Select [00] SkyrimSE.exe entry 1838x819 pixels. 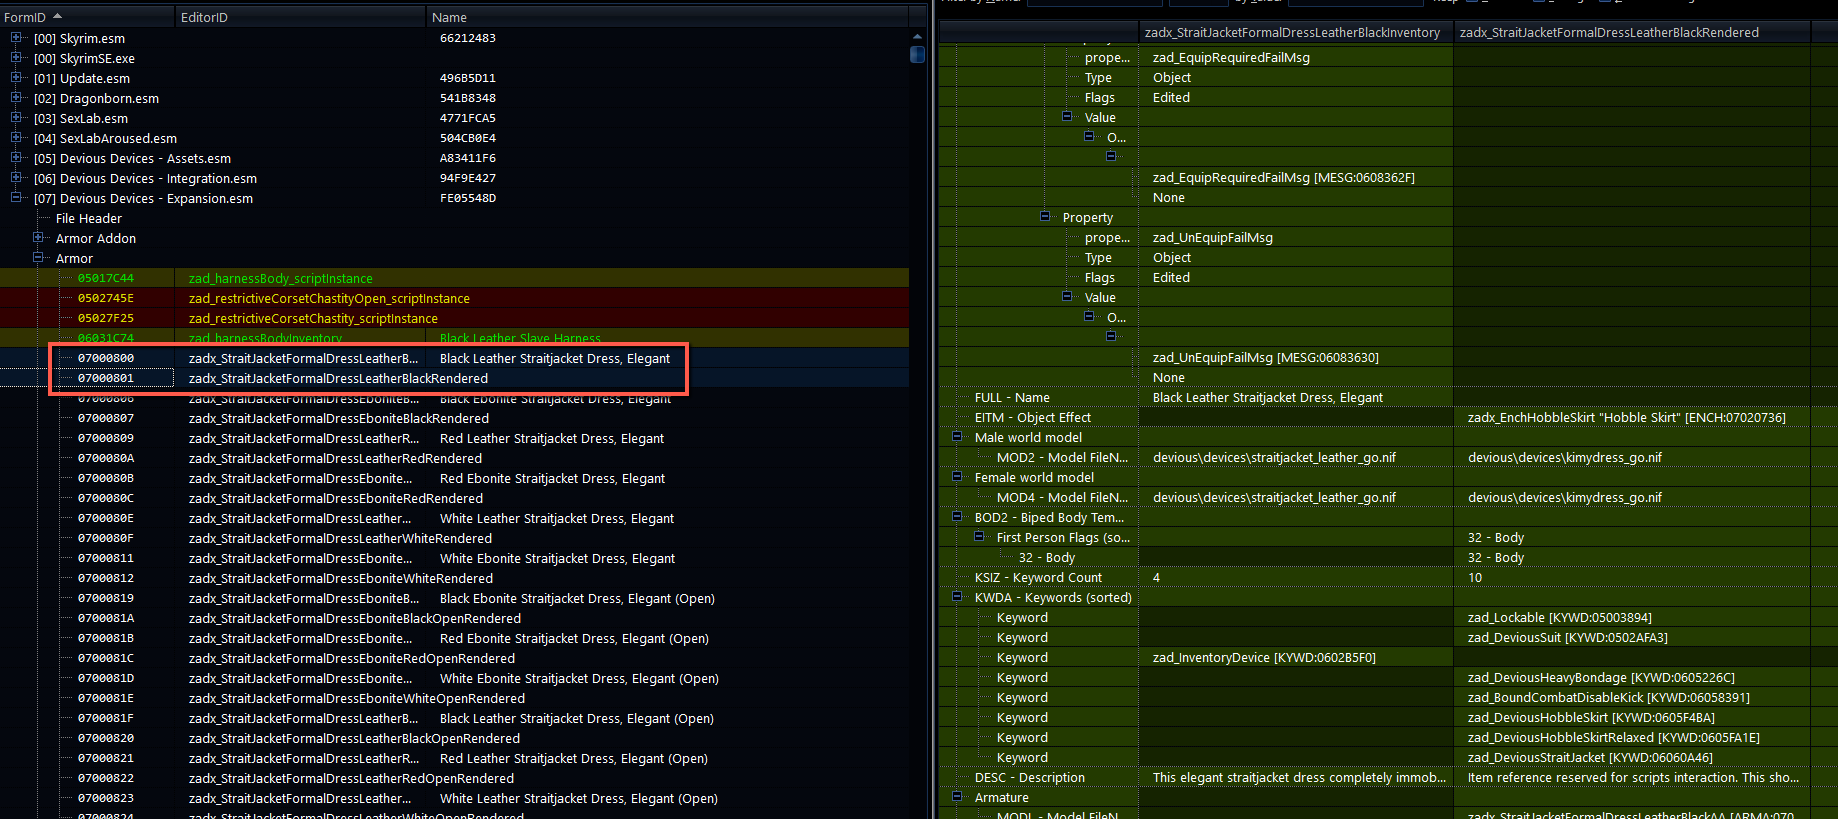point(84,58)
